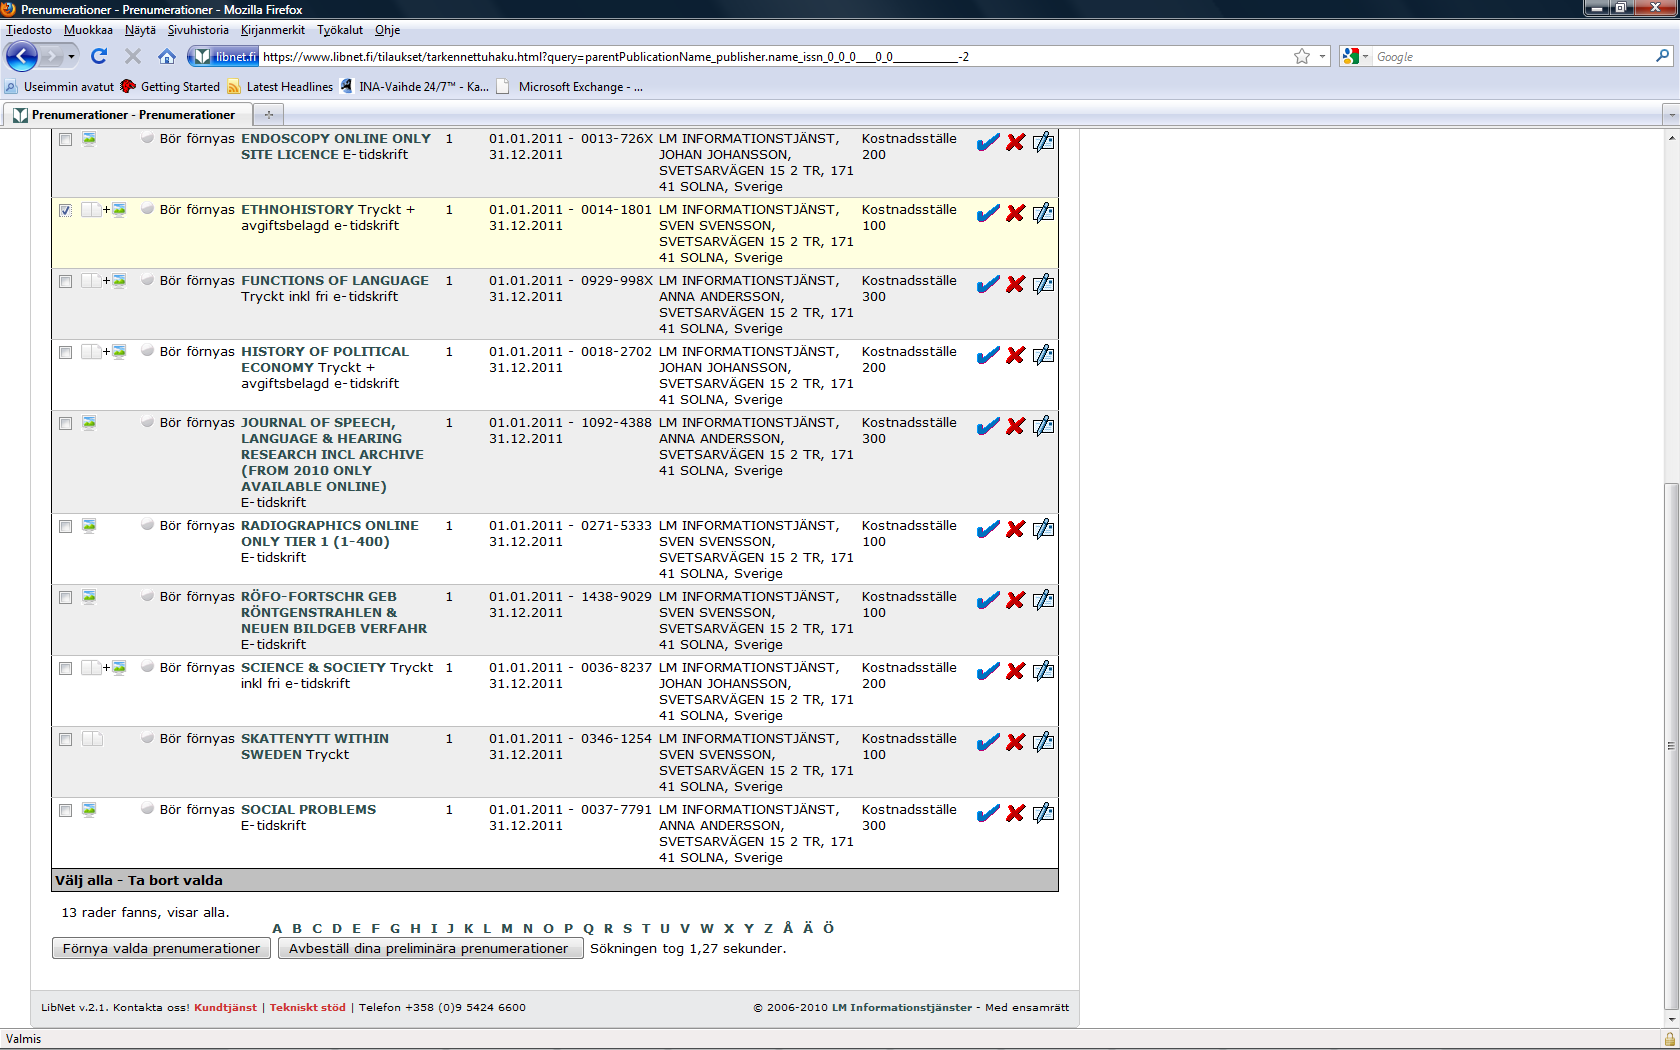The width and height of the screenshot is (1680, 1050).
Task: Open new tab button
Action: point(268,115)
